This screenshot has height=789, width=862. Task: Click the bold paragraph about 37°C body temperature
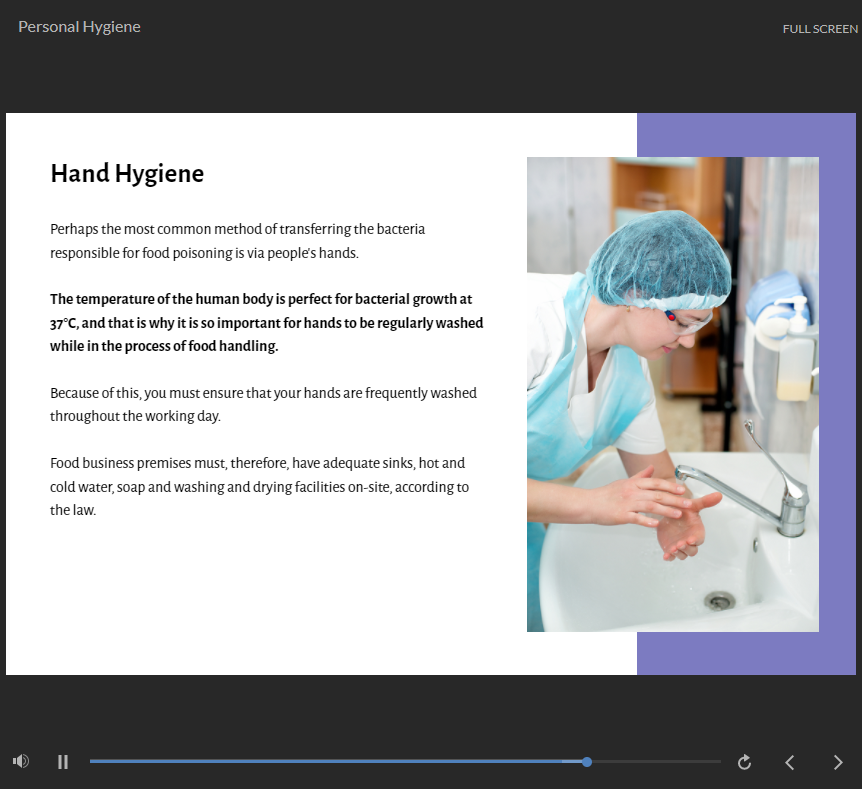(266, 323)
